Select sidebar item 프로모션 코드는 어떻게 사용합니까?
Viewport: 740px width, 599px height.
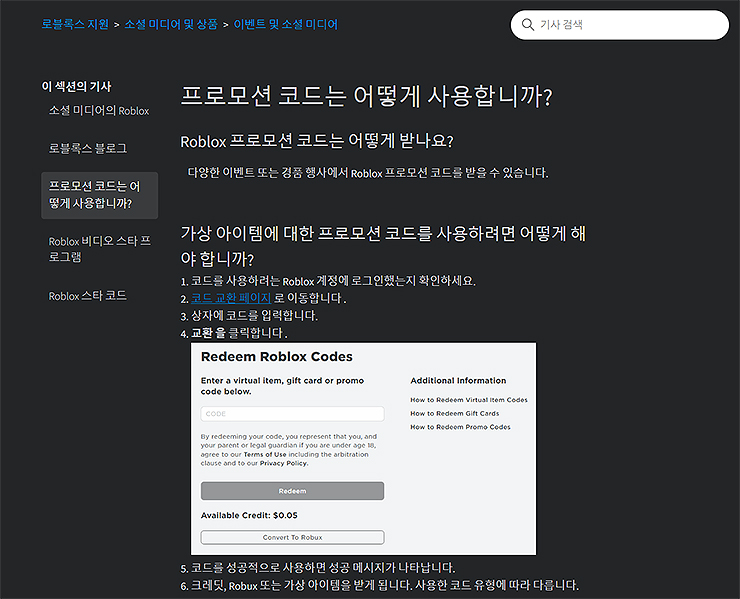(x=100, y=195)
